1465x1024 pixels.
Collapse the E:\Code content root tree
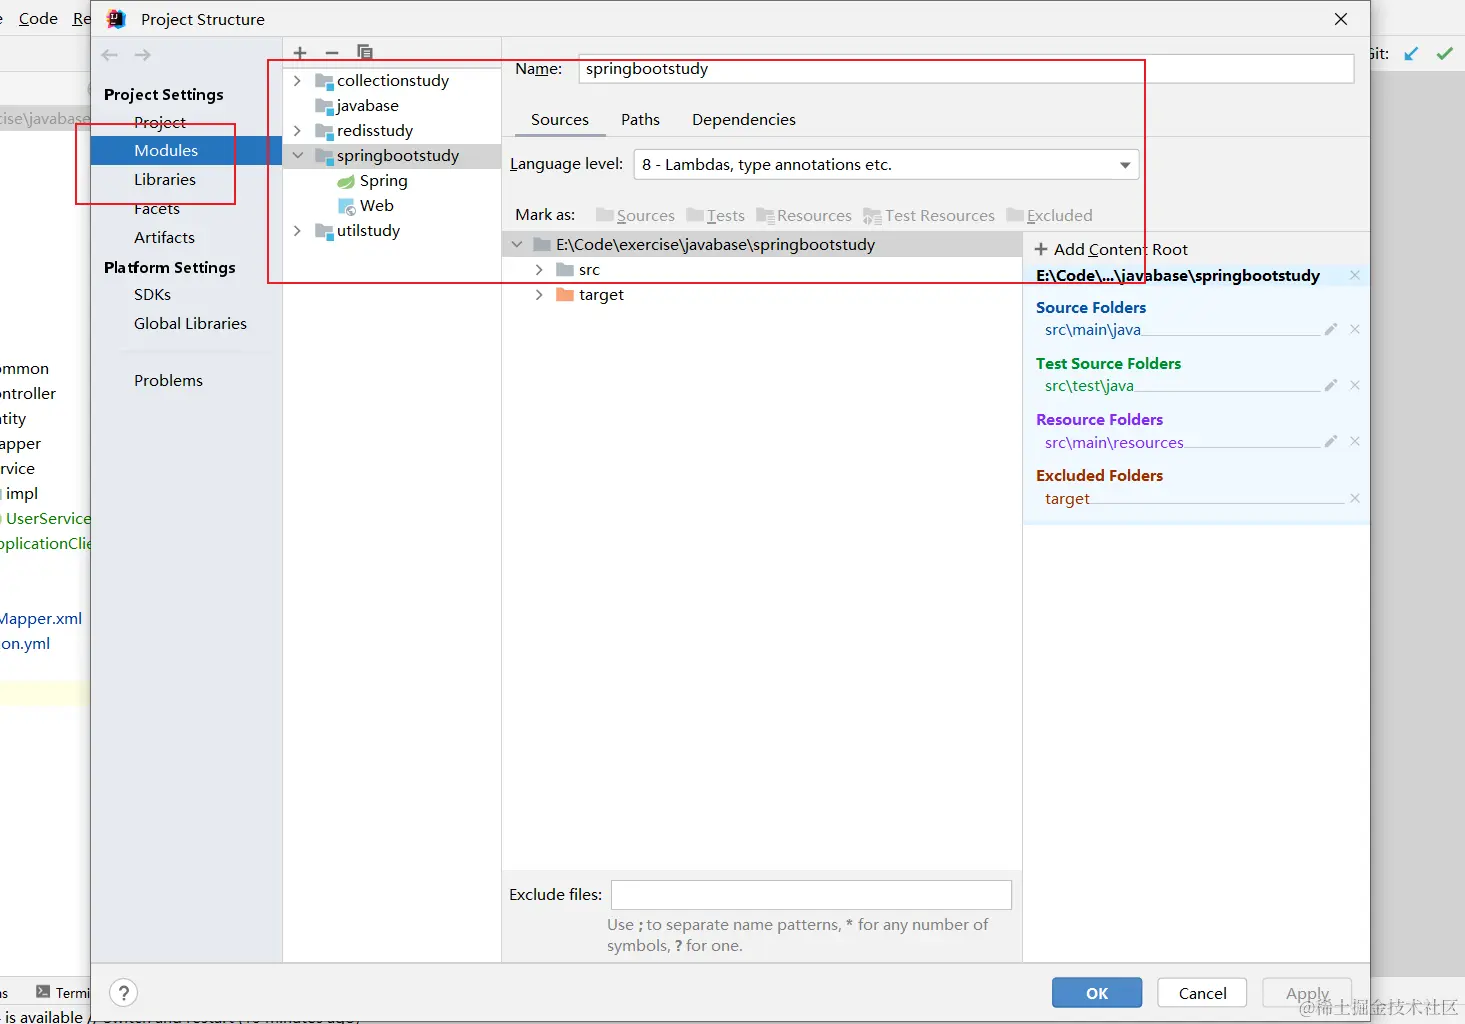click(x=517, y=245)
